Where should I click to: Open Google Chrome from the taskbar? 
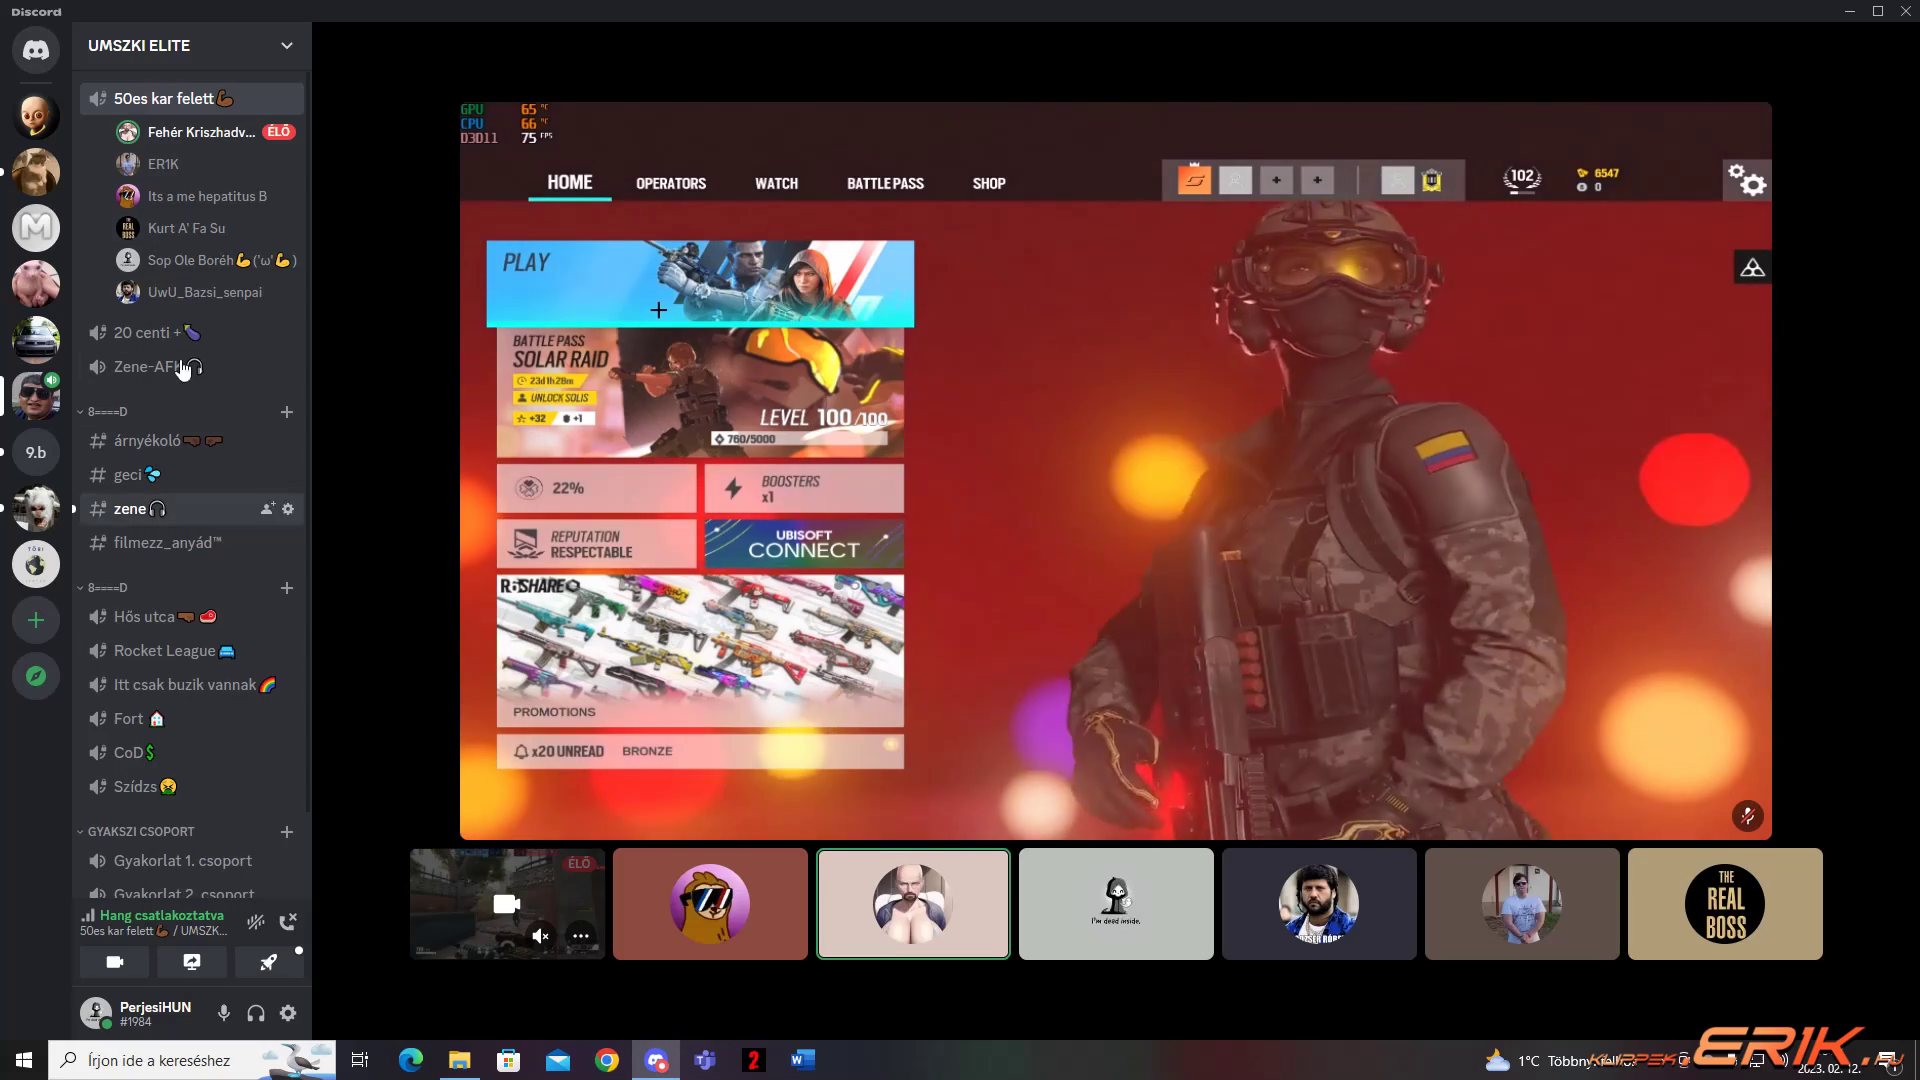pyautogui.click(x=607, y=1060)
